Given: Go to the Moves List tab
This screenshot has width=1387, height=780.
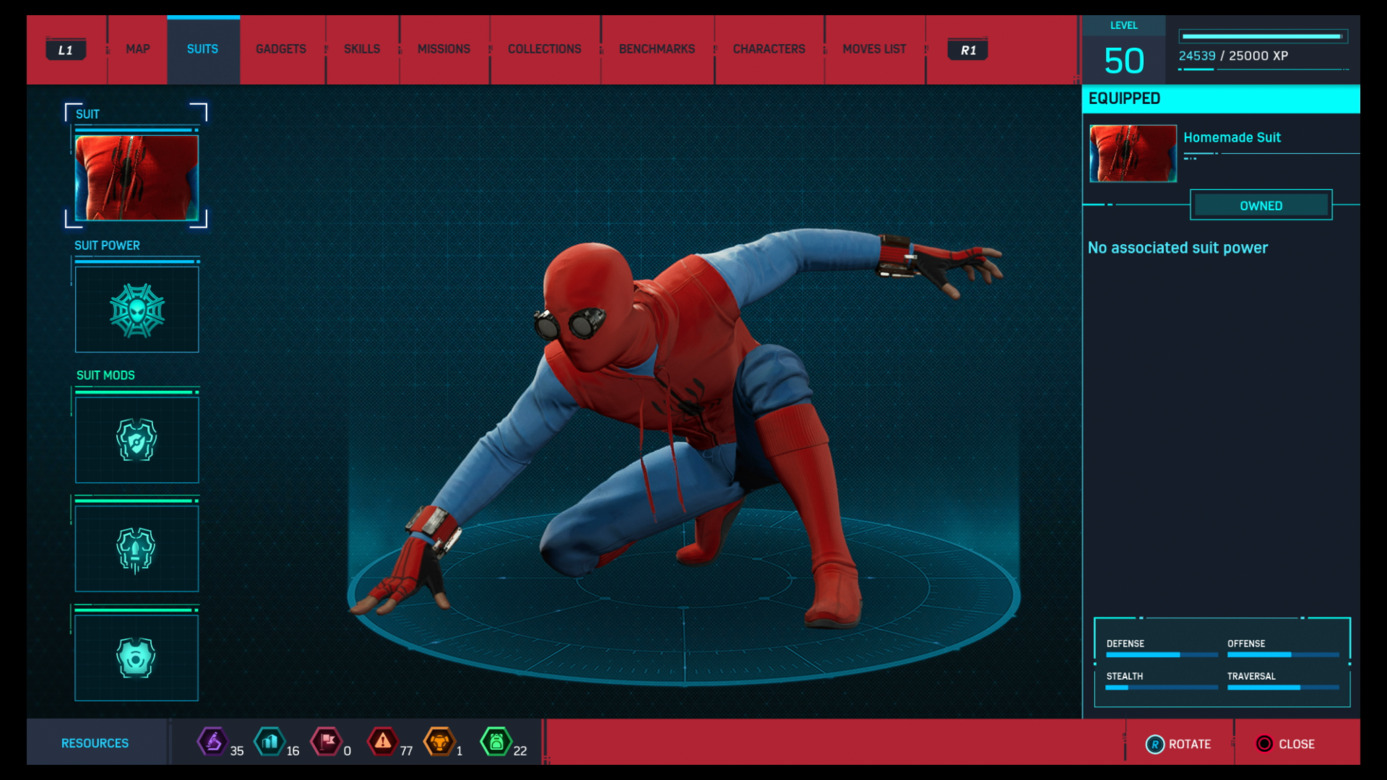Looking at the screenshot, I should click(x=874, y=49).
